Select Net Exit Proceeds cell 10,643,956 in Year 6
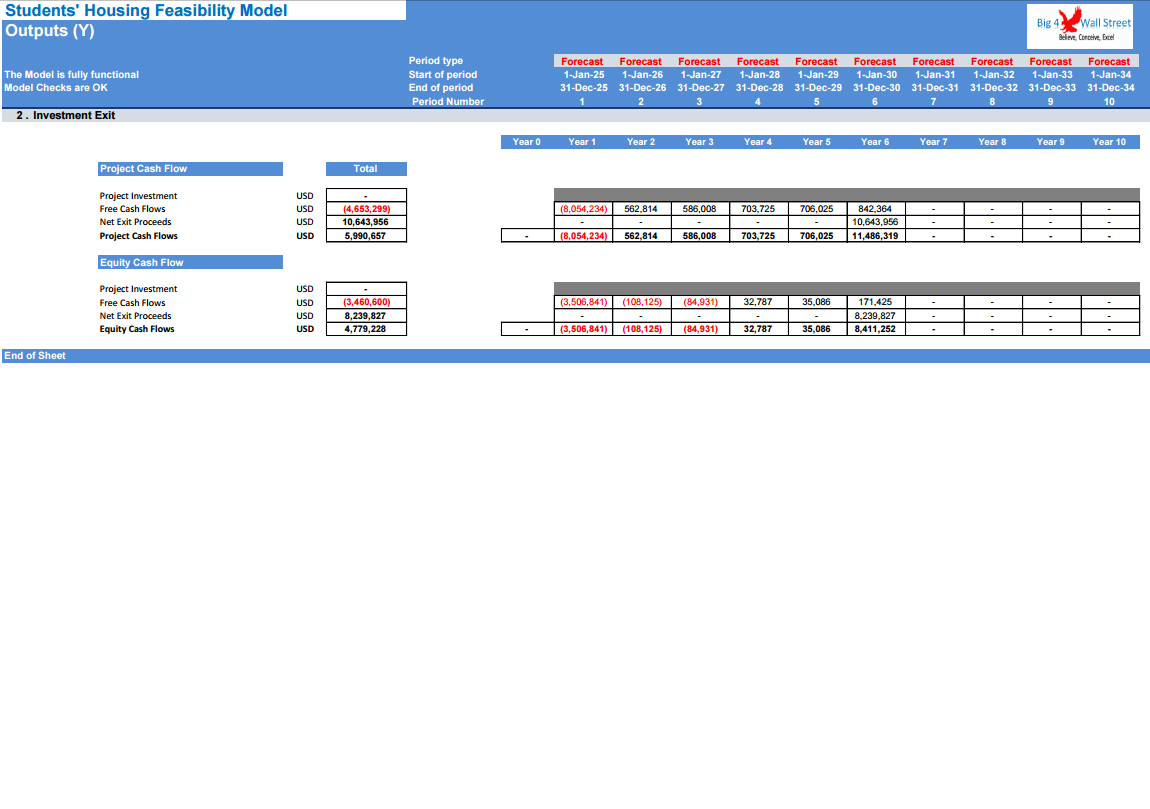 click(x=876, y=222)
